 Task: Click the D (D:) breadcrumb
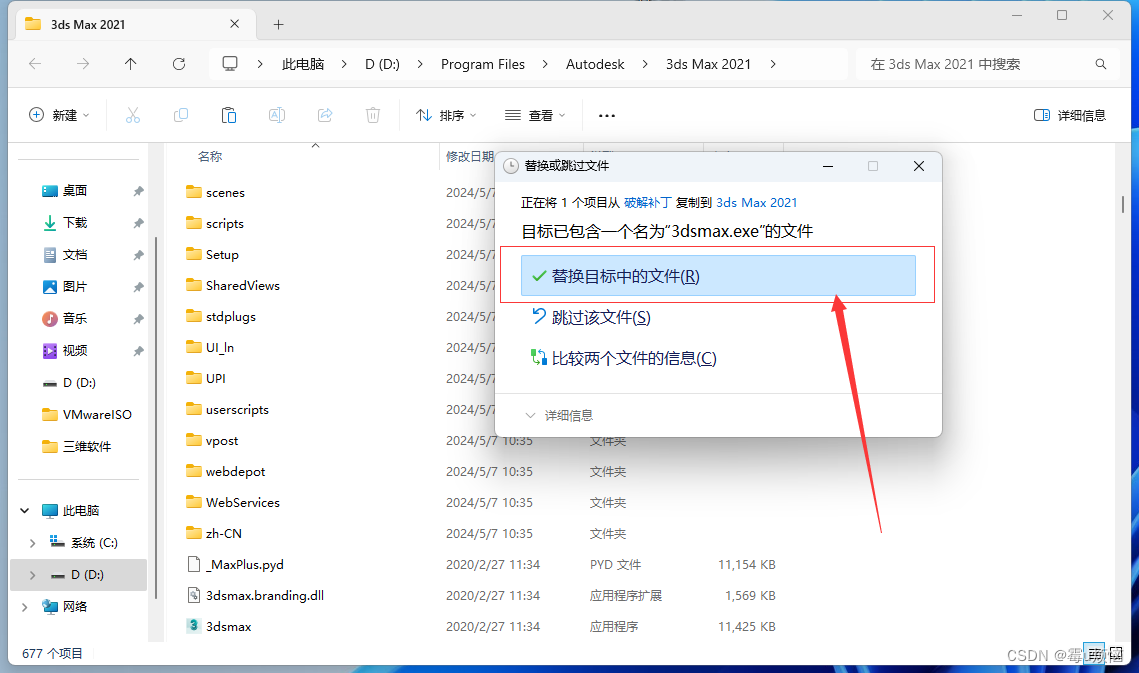pos(382,64)
